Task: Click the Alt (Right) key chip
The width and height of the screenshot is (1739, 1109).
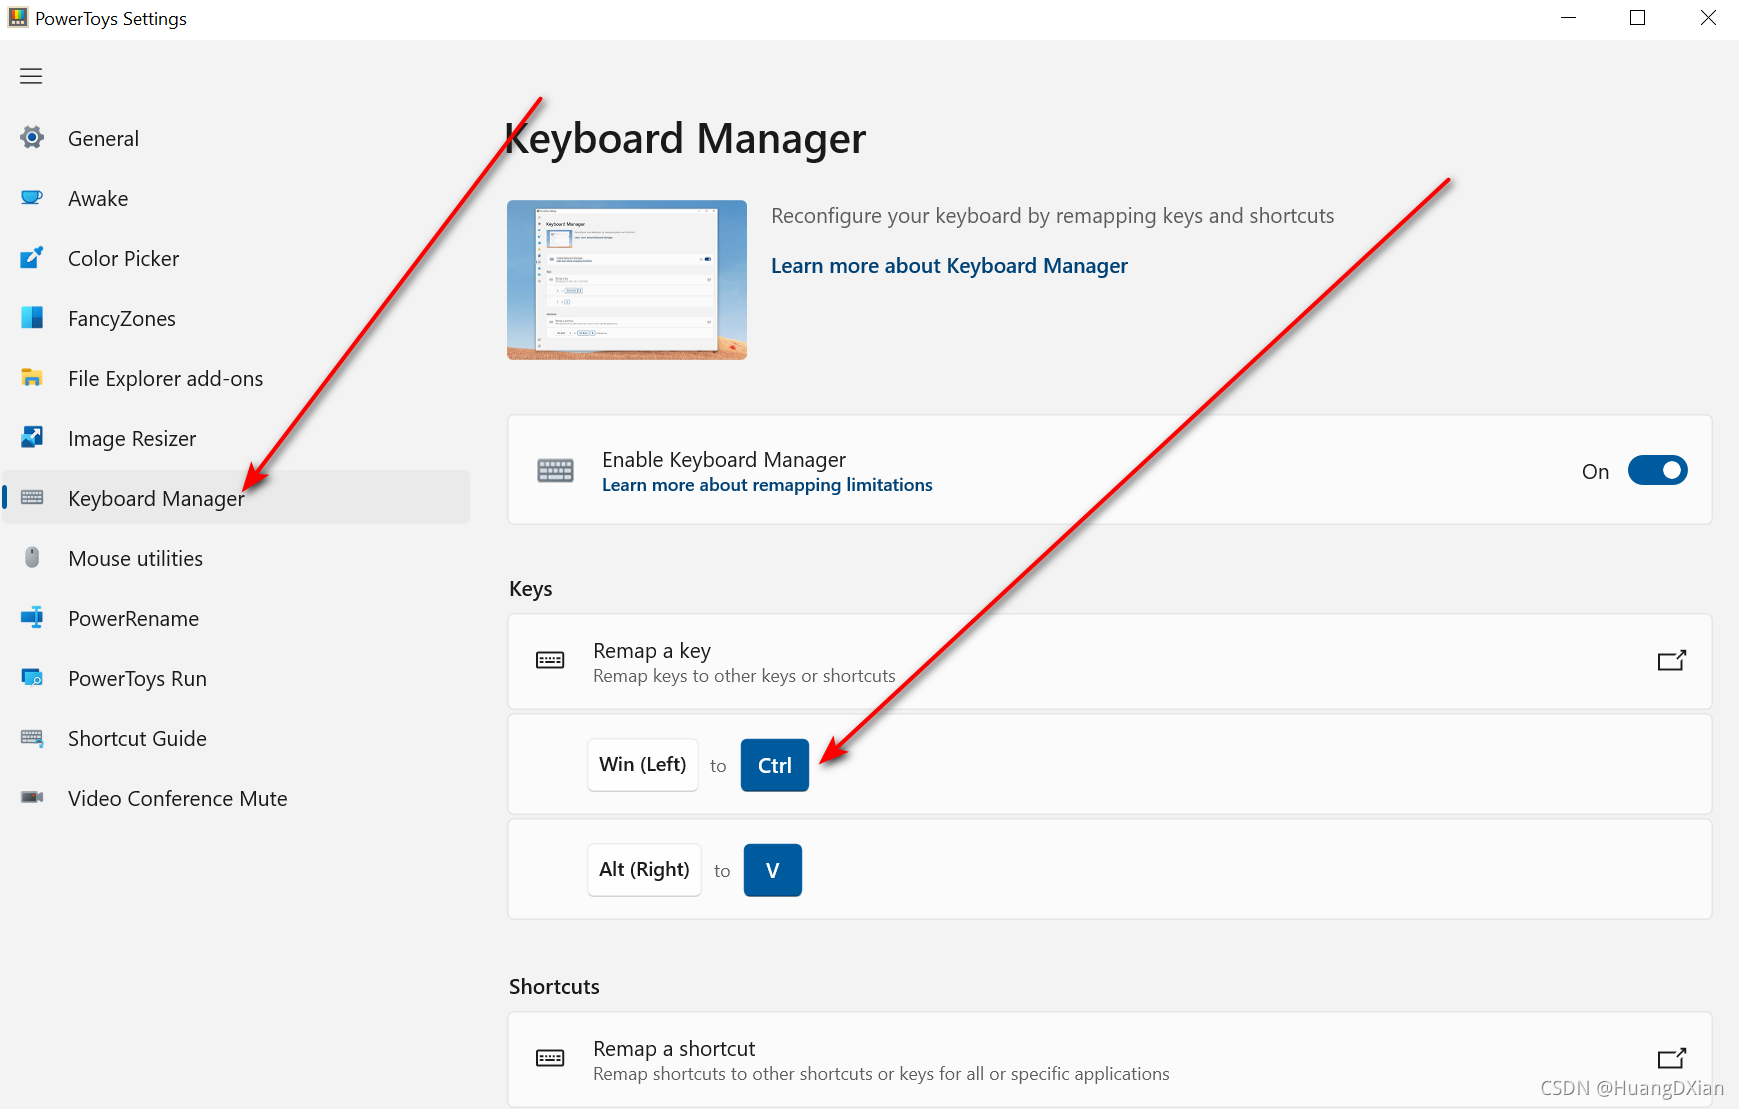Action: 644,870
